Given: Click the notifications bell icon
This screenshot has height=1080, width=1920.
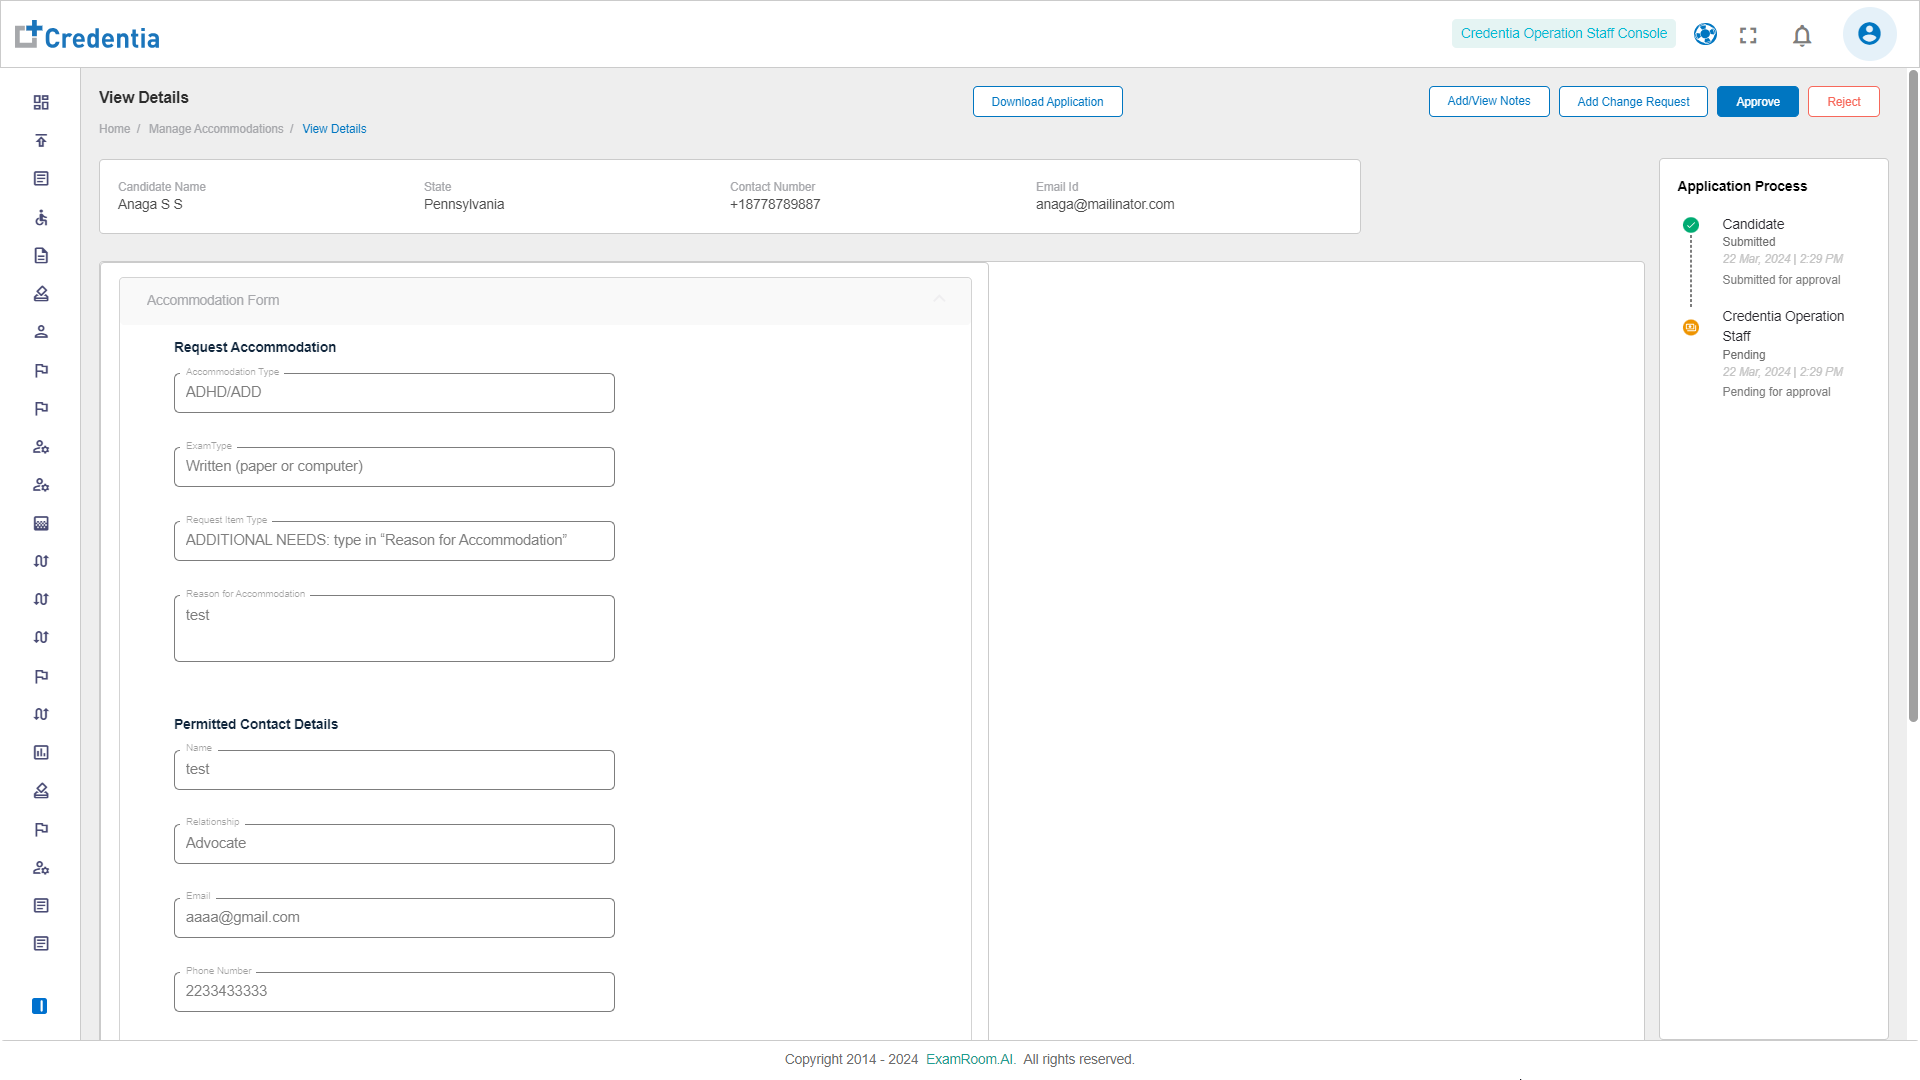Looking at the screenshot, I should (x=1802, y=36).
